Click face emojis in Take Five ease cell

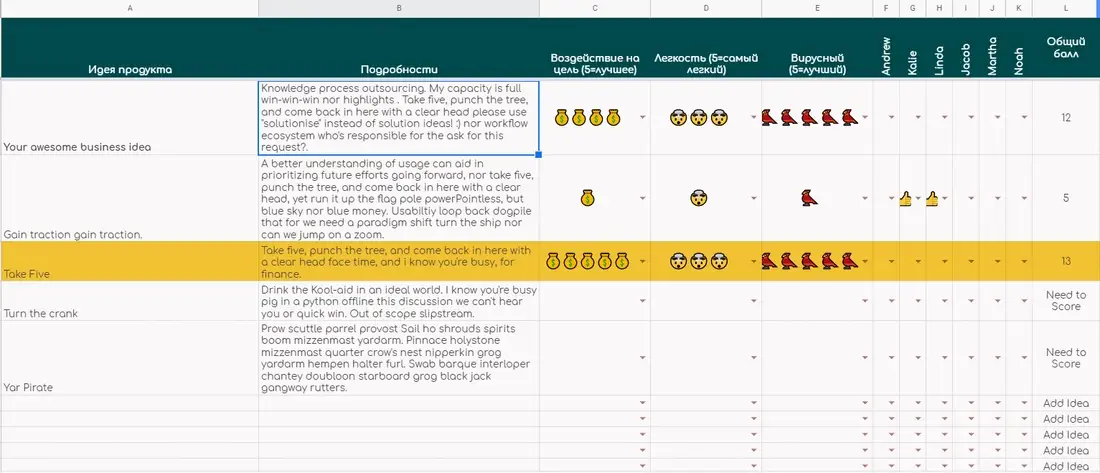coord(699,261)
